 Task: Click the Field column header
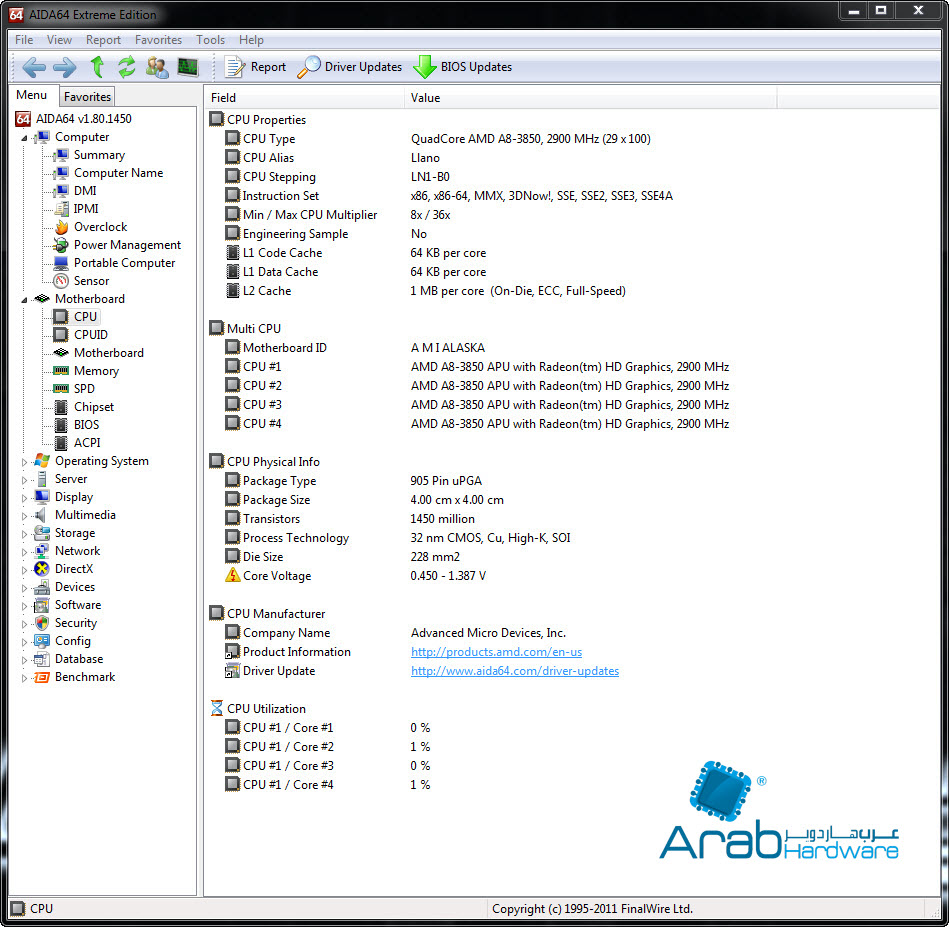[304, 97]
